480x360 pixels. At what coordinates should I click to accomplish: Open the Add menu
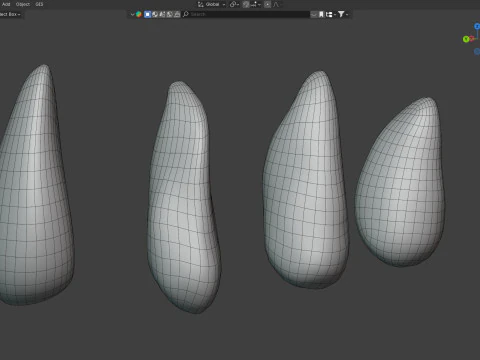(6, 4)
